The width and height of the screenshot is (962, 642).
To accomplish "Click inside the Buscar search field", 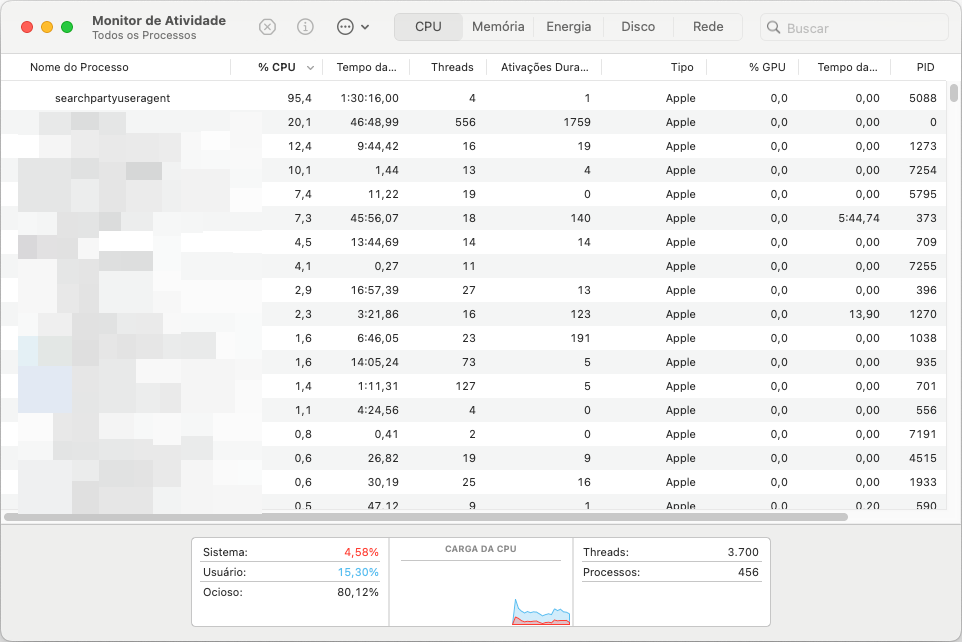I will (x=860, y=28).
